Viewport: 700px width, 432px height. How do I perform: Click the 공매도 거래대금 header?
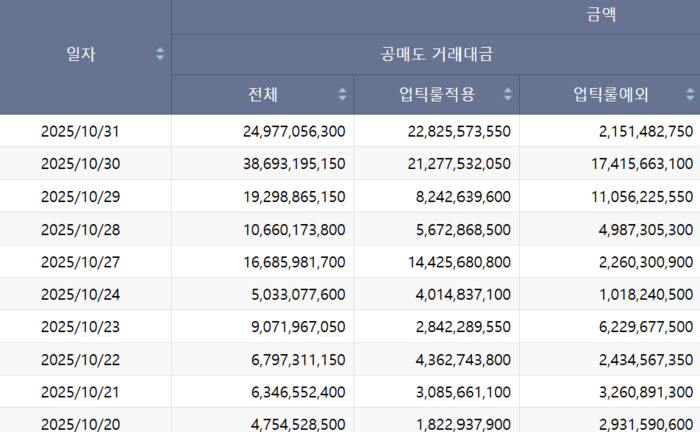click(x=437, y=54)
